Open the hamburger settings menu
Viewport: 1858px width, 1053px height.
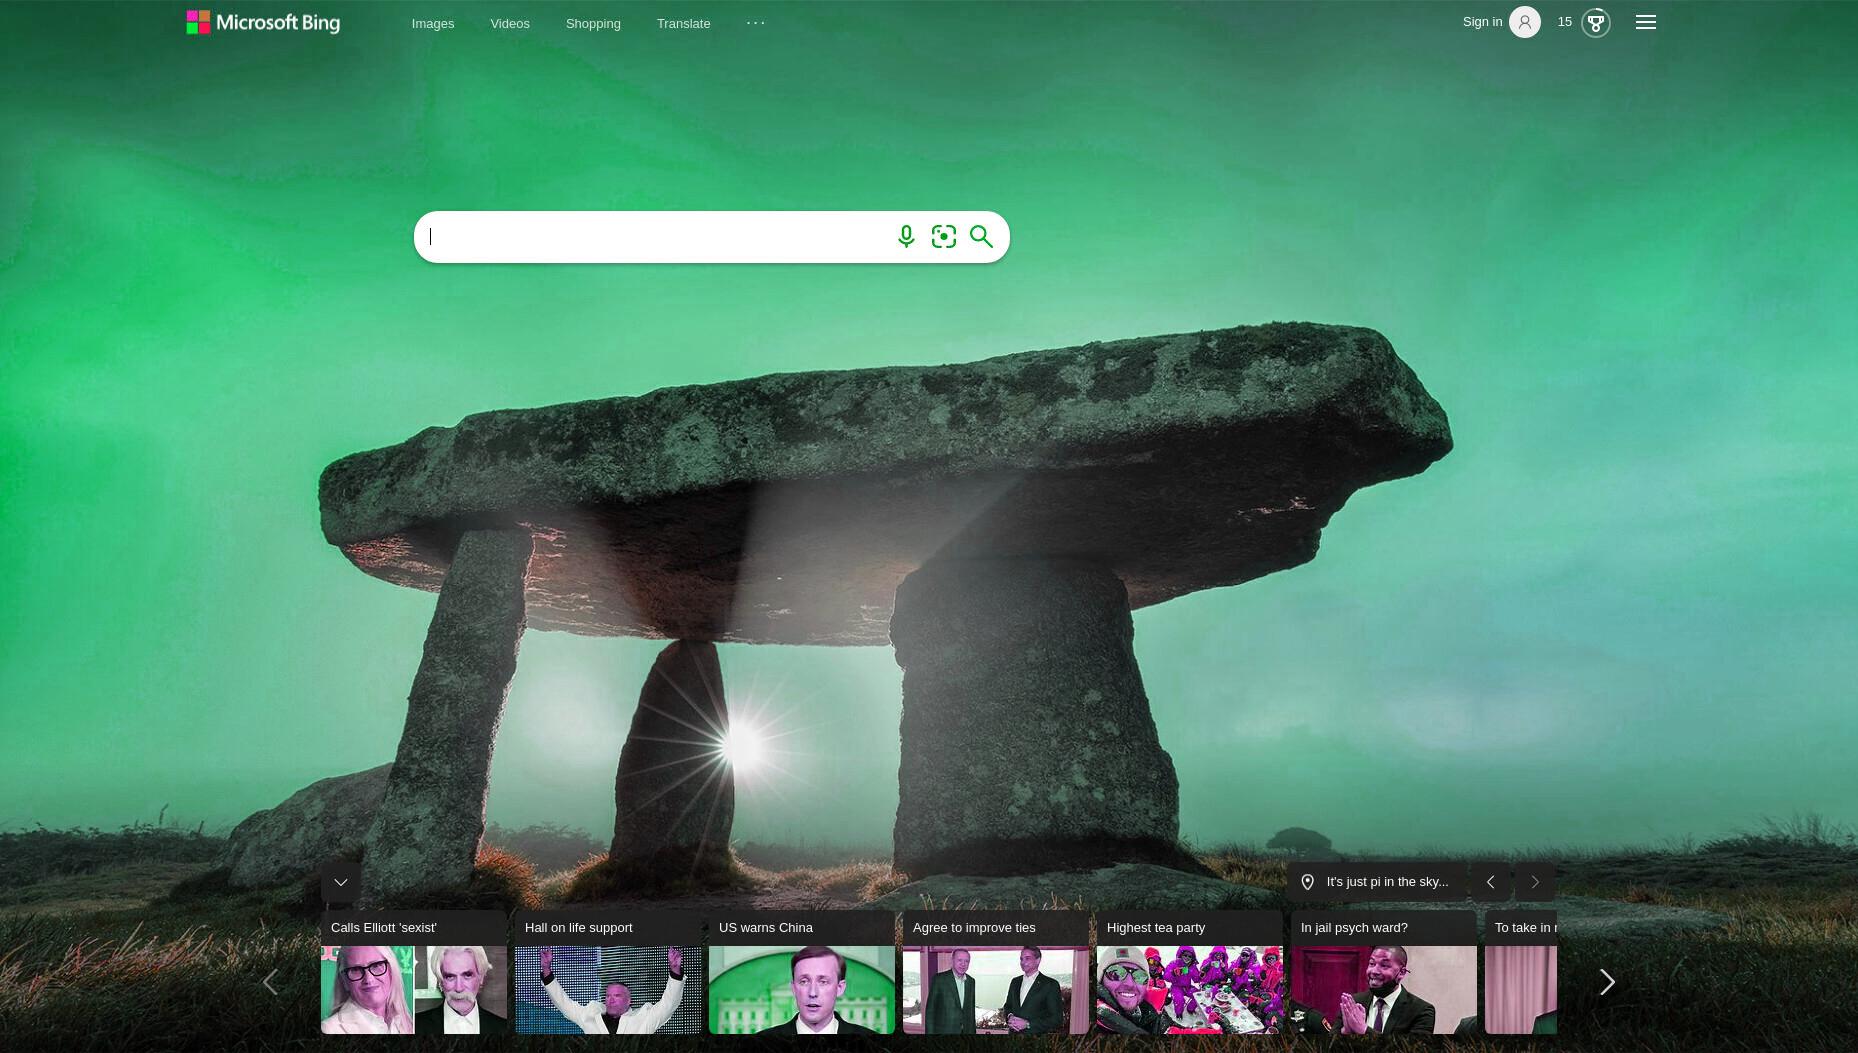[x=1646, y=22]
